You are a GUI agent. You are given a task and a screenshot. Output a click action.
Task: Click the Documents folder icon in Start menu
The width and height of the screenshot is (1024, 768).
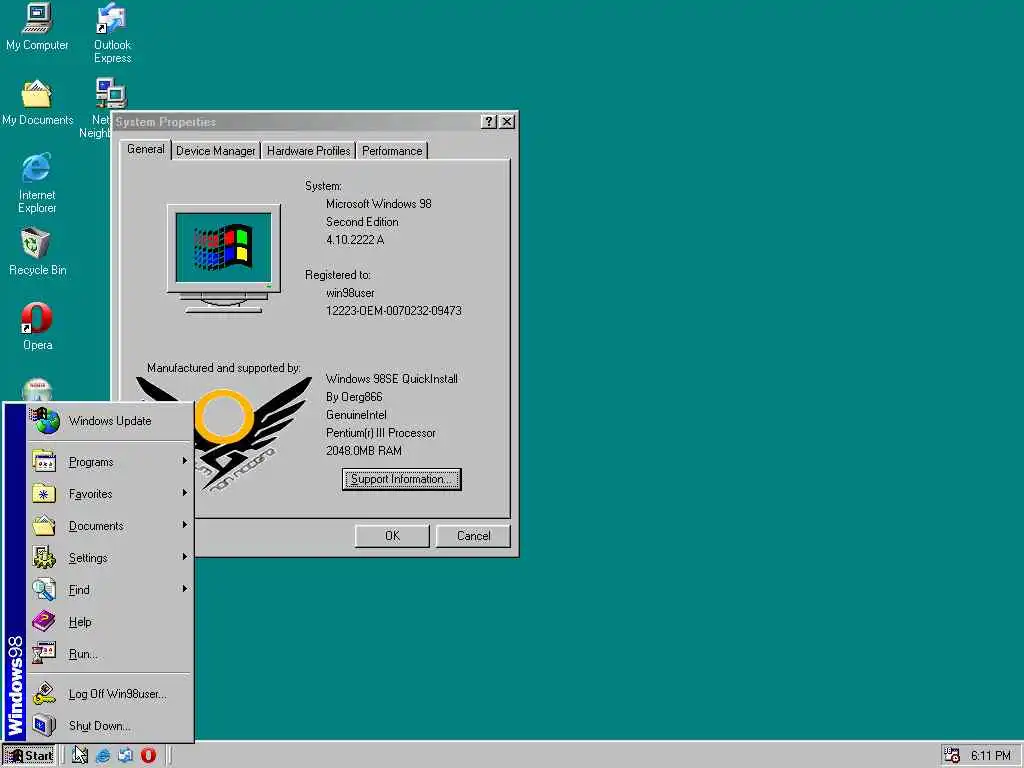[x=44, y=525]
